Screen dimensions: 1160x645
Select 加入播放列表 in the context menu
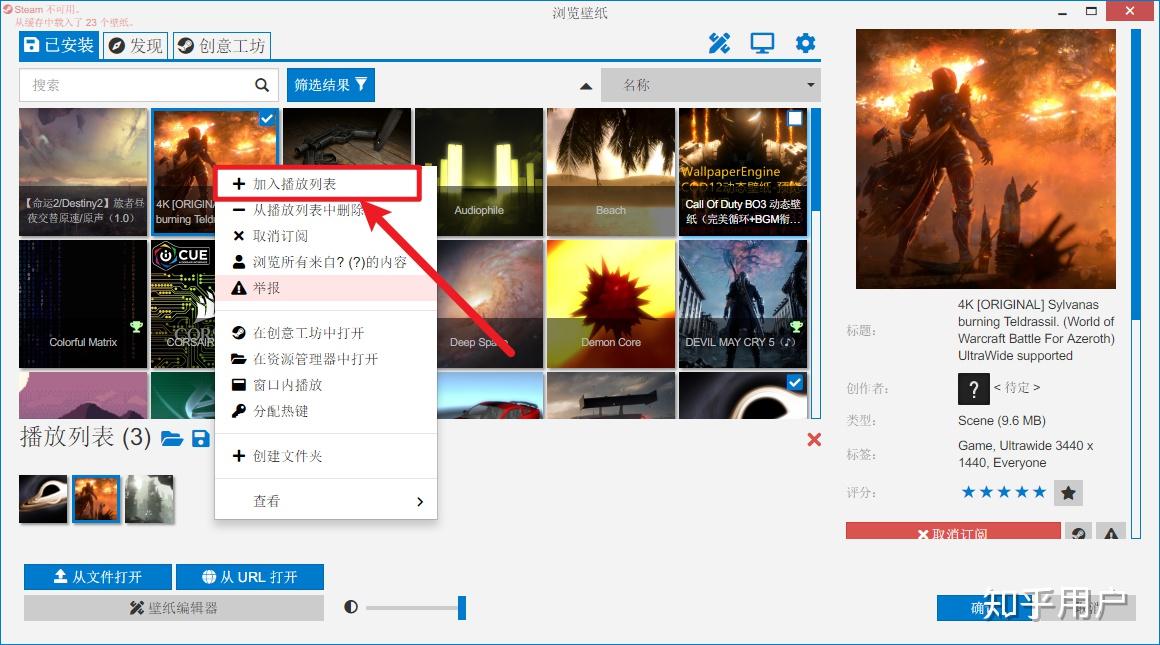[318, 183]
